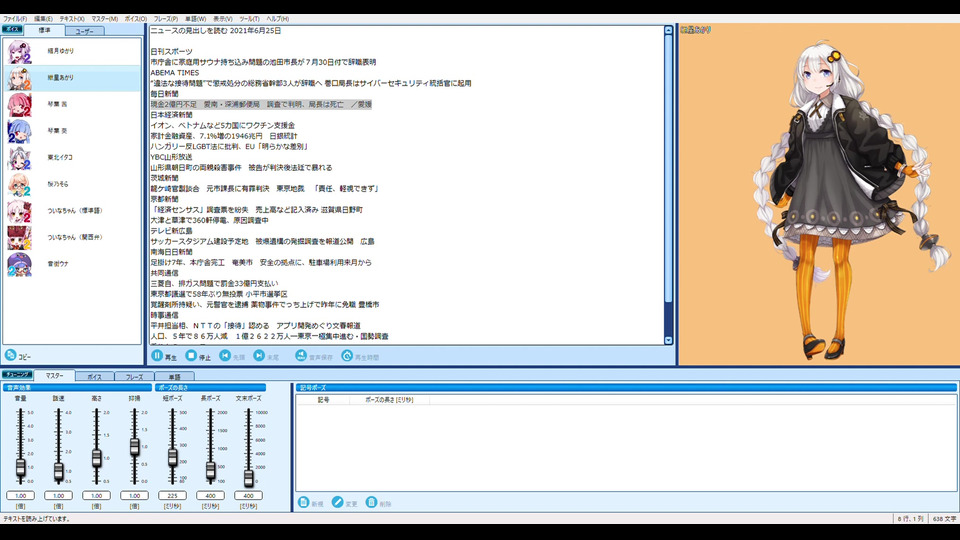The image size is (960, 540).
Task: Select the 音街ウナ voice avatar
Action: coord(19,264)
